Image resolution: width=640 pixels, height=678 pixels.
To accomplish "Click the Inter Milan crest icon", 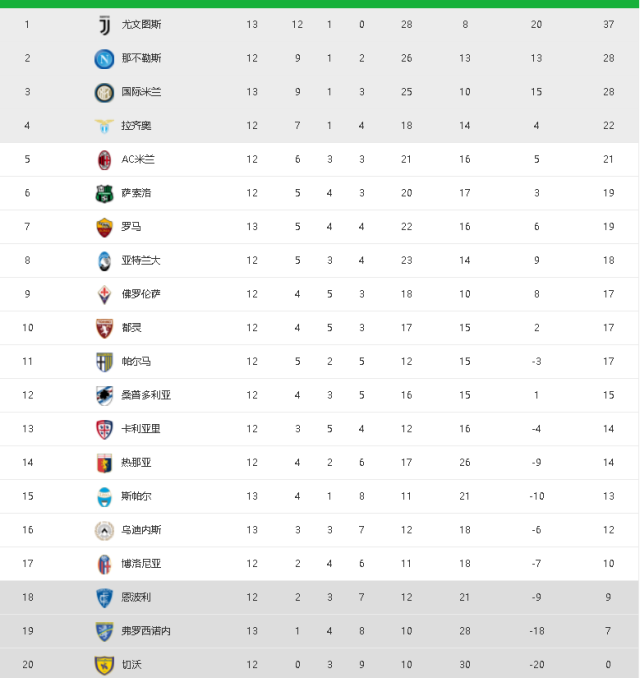I will [x=104, y=93].
